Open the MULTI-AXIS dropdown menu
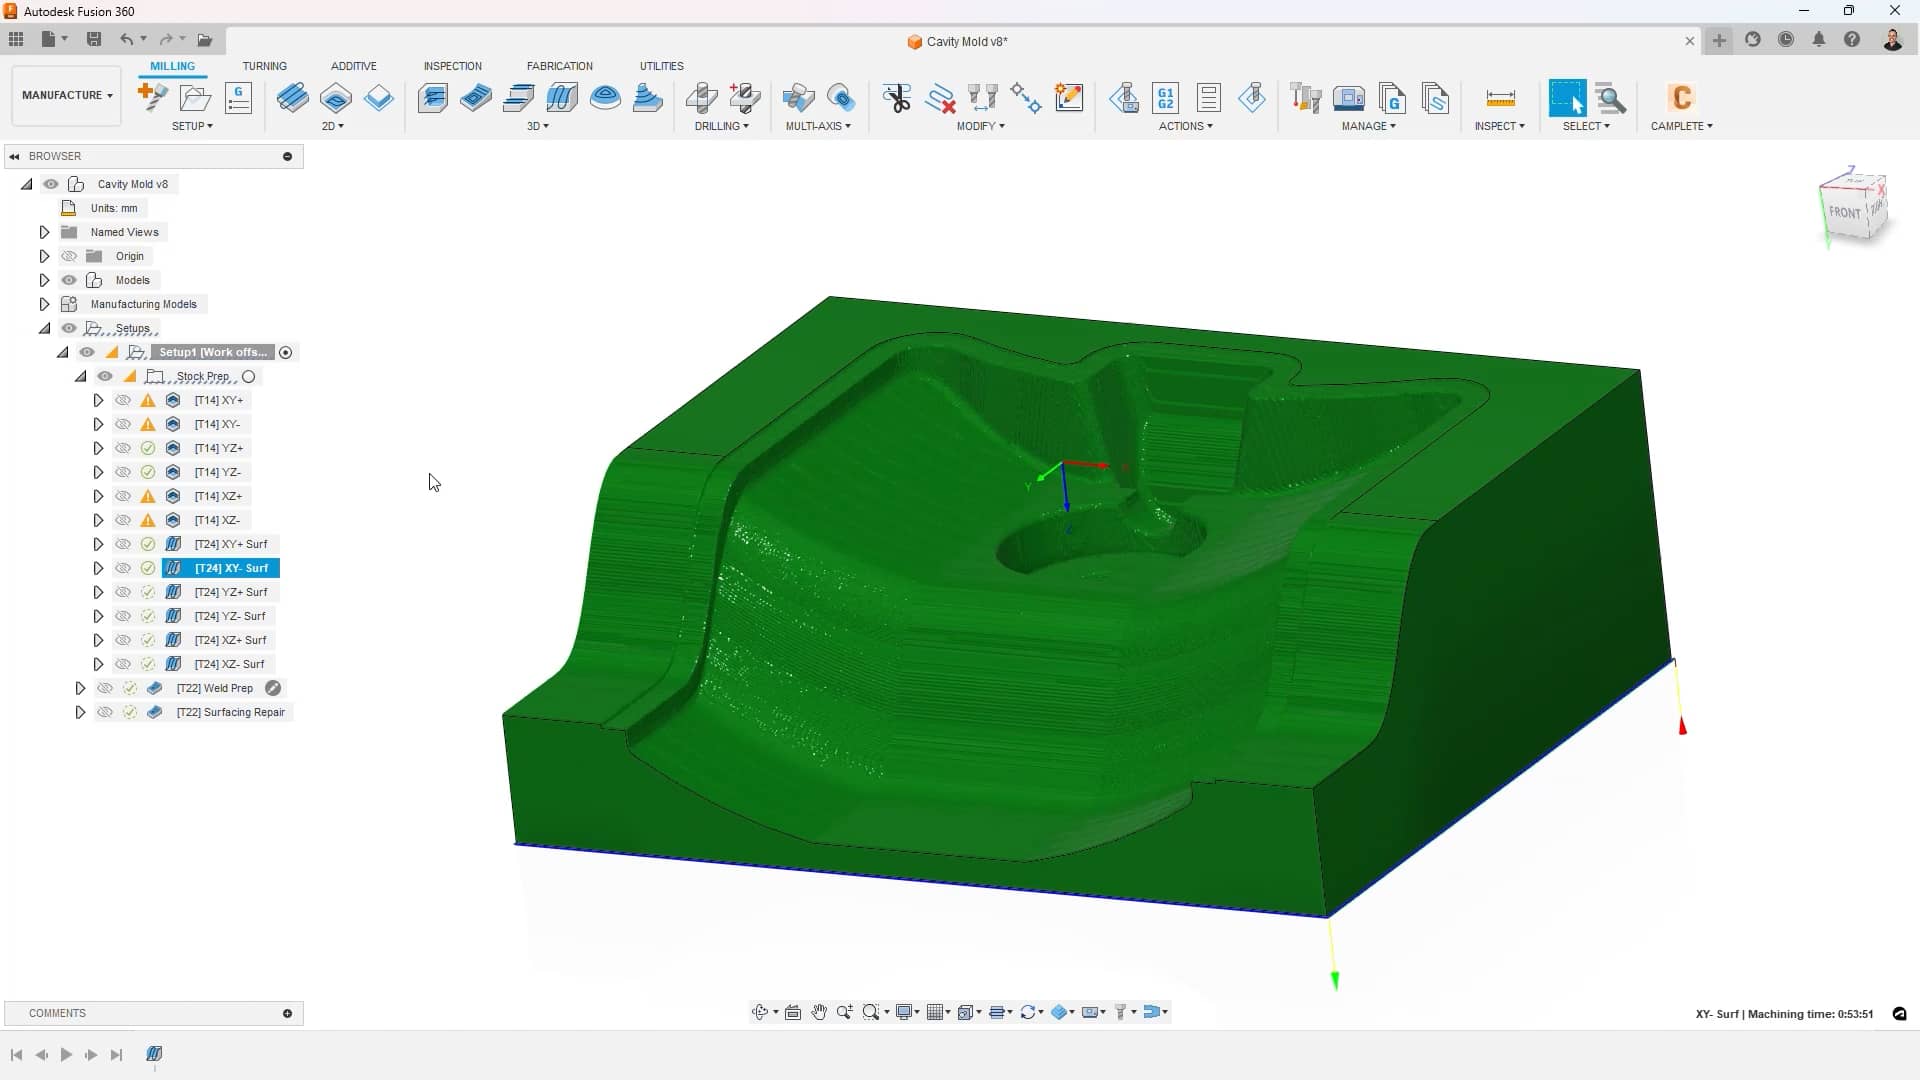Image resolution: width=1920 pixels, height=1080 pixels. tap(818, 126)
